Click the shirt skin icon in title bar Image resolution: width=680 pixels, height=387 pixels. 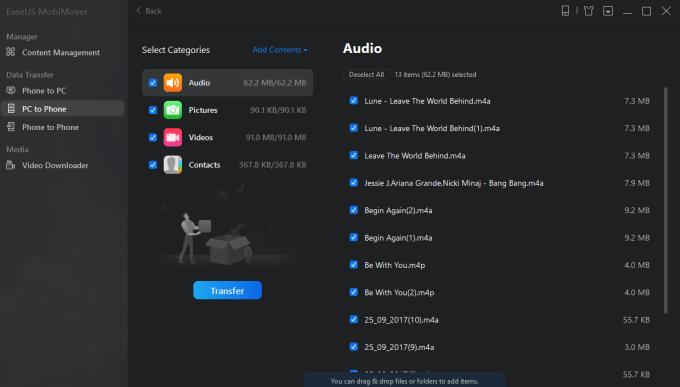click(588, 11)
